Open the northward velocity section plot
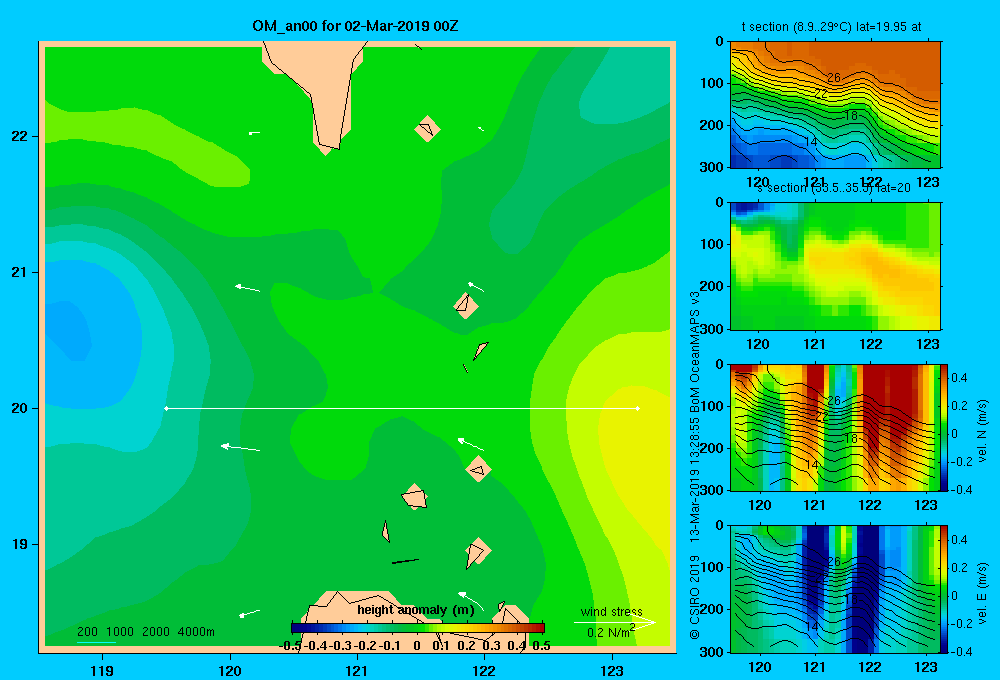Viewport: 1000px width, 680px height. click(835, 427)
